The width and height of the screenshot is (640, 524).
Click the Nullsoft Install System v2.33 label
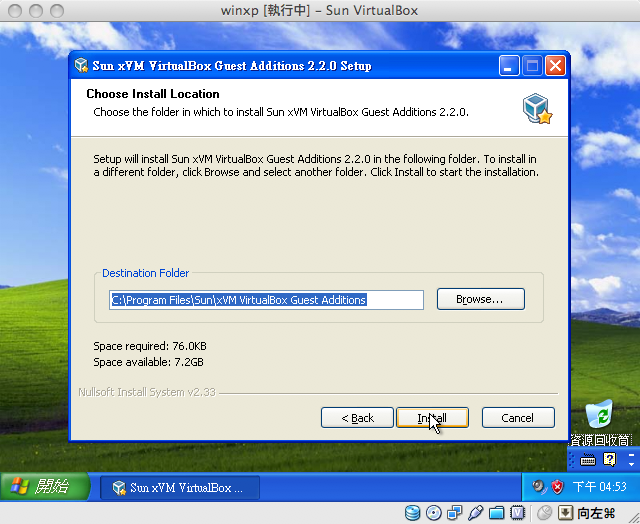coord(147,392)
